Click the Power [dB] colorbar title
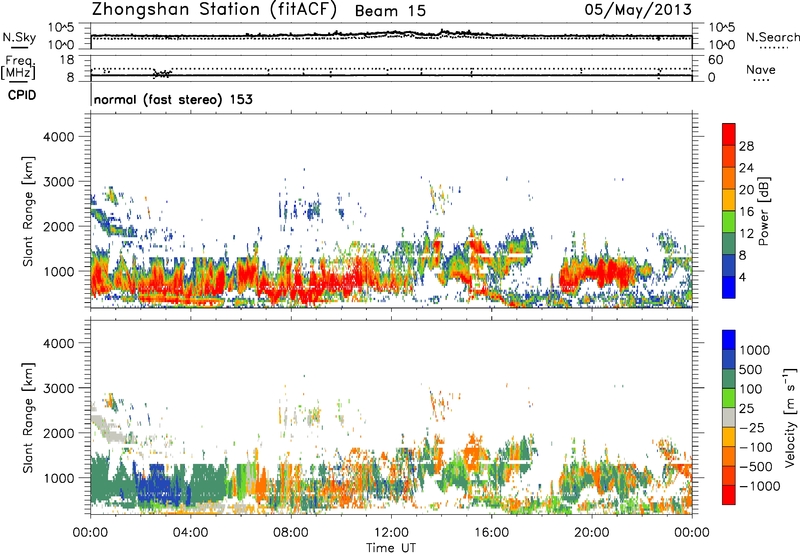800x554 pixels. point(763,211)
